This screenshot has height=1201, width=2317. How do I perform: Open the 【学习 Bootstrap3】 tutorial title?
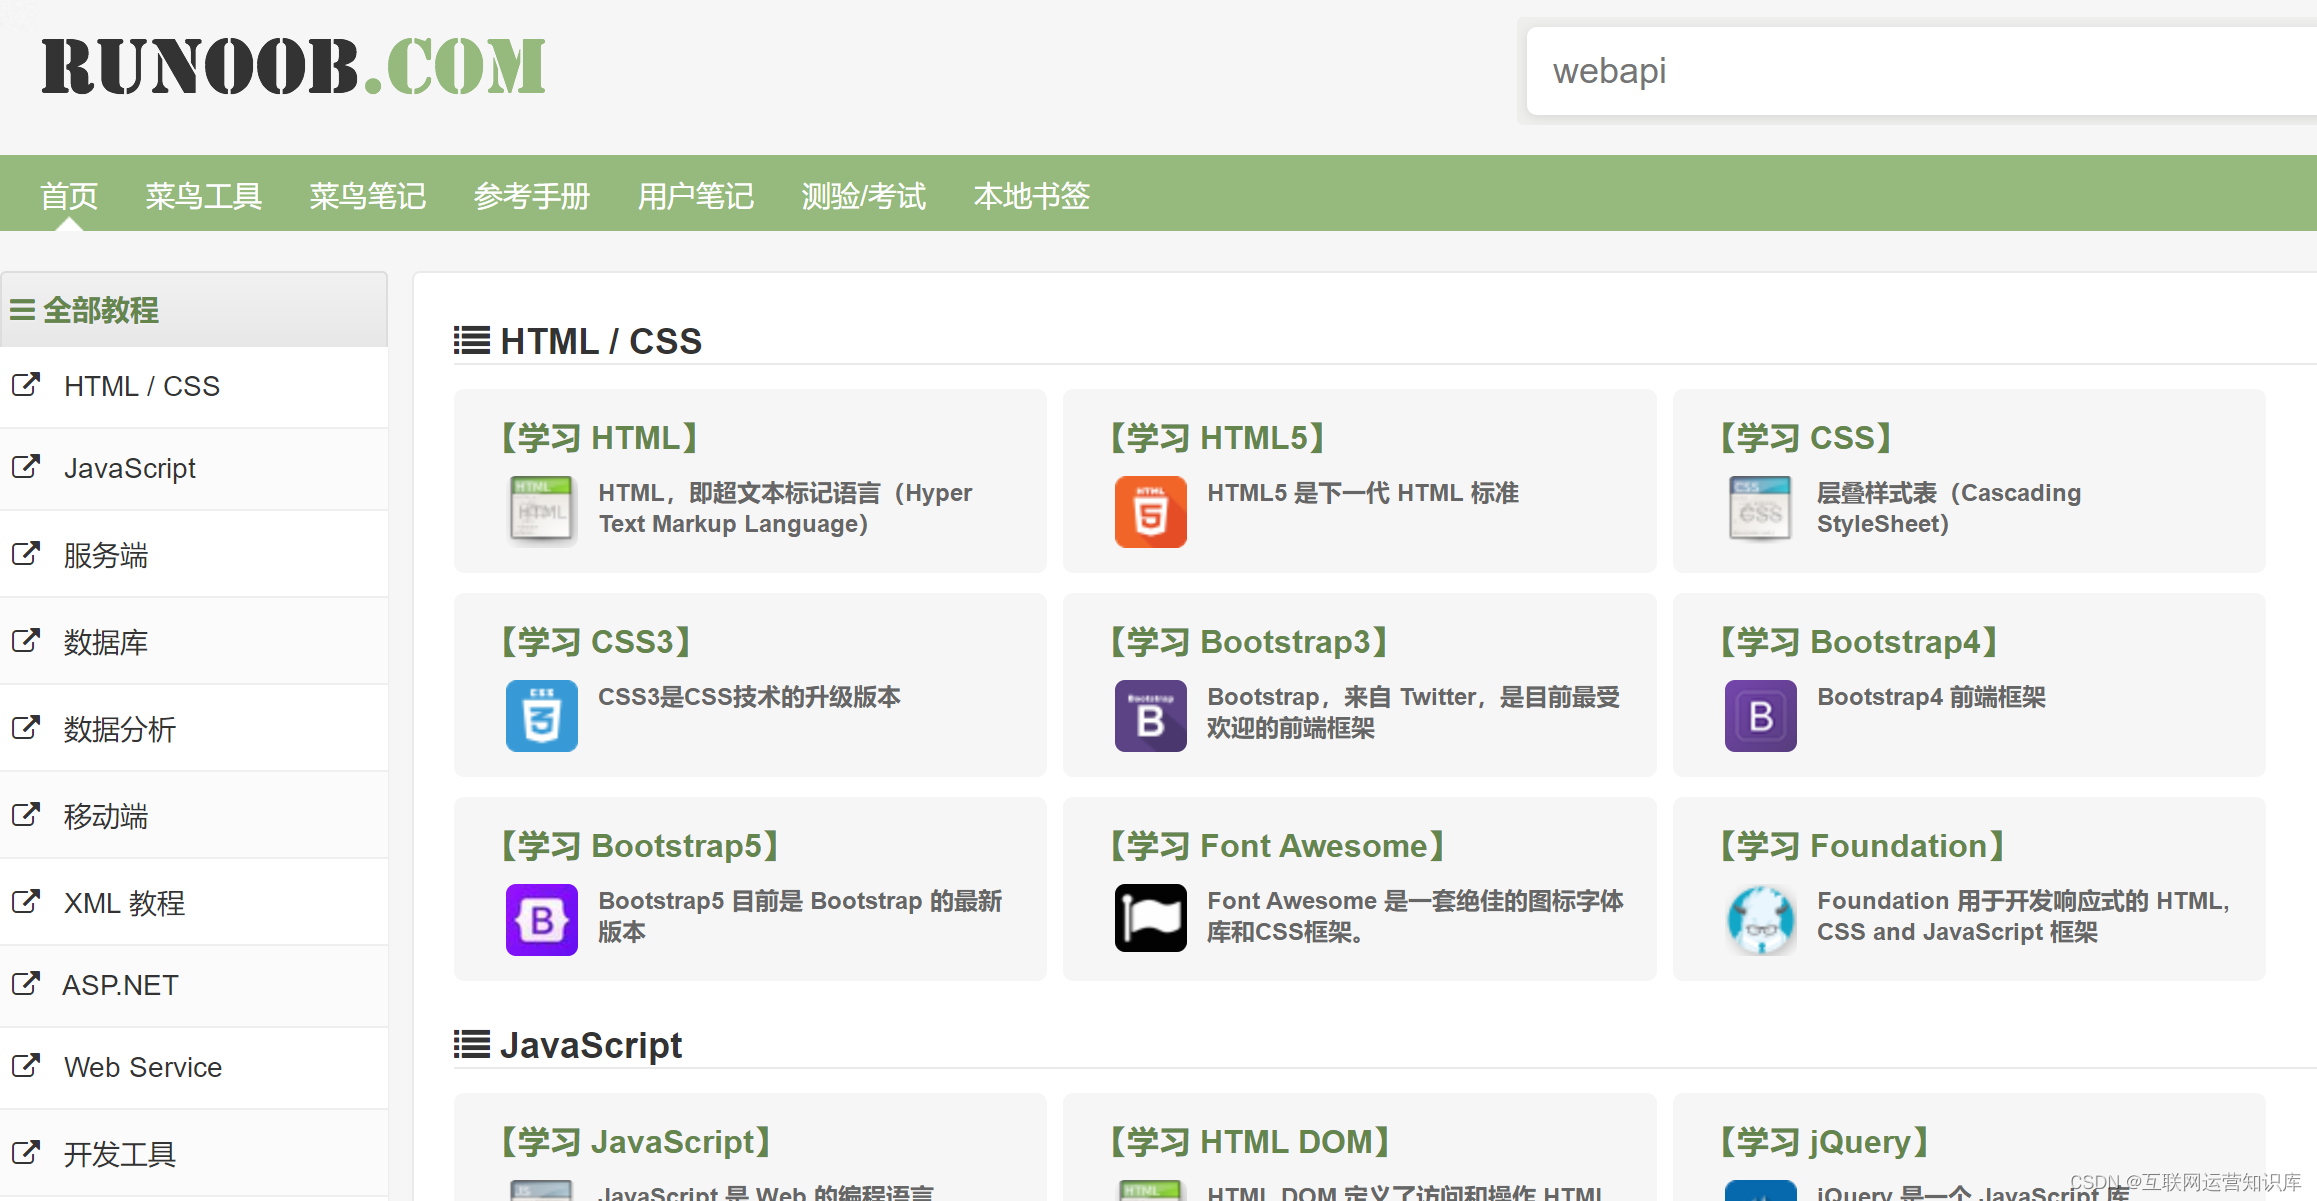pos(1249,642)
